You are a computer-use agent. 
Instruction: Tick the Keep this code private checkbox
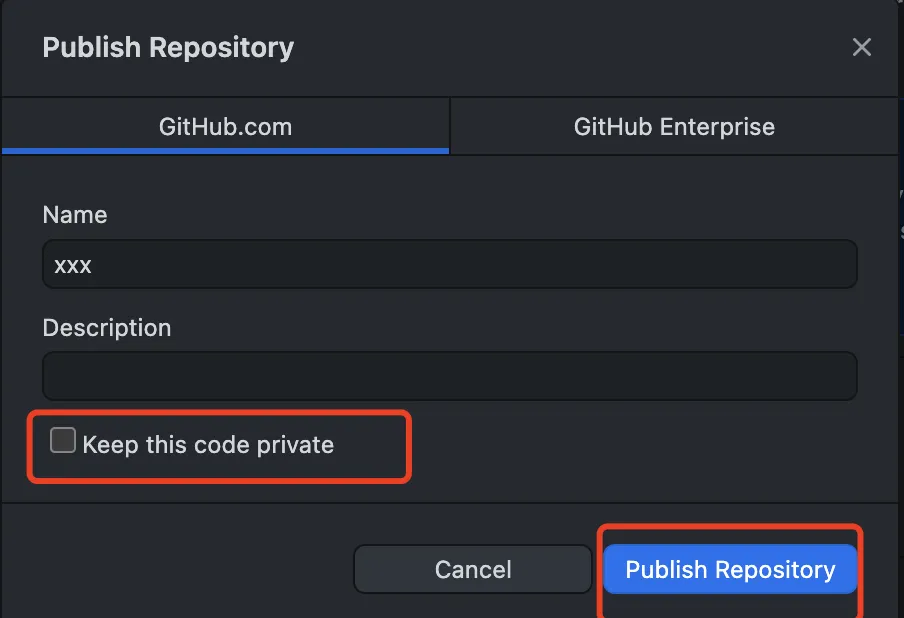click(x=63, y=440)
